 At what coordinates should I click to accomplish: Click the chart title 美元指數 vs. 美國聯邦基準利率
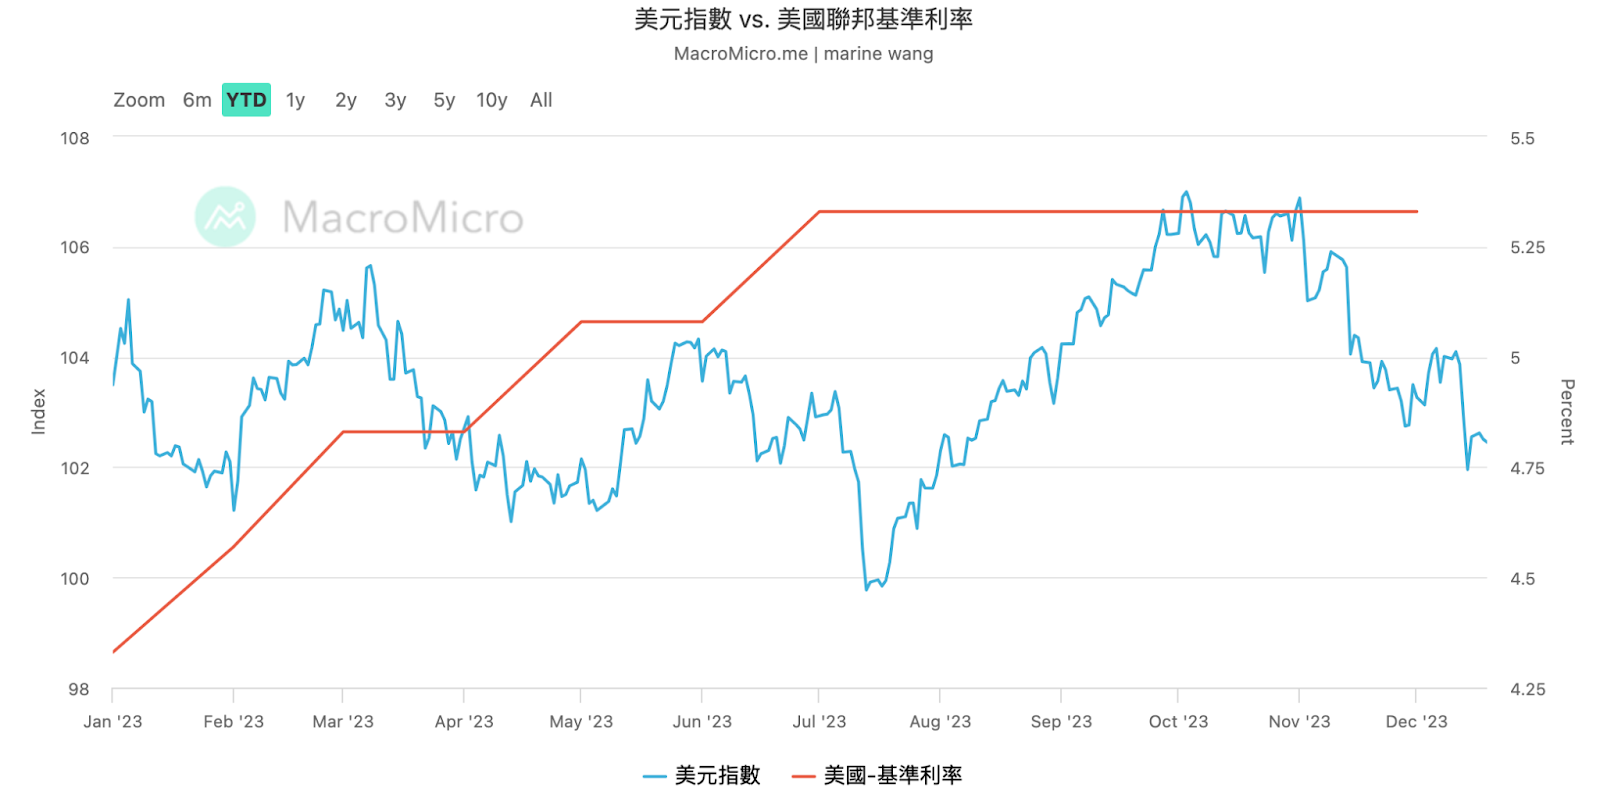(803, 19)
